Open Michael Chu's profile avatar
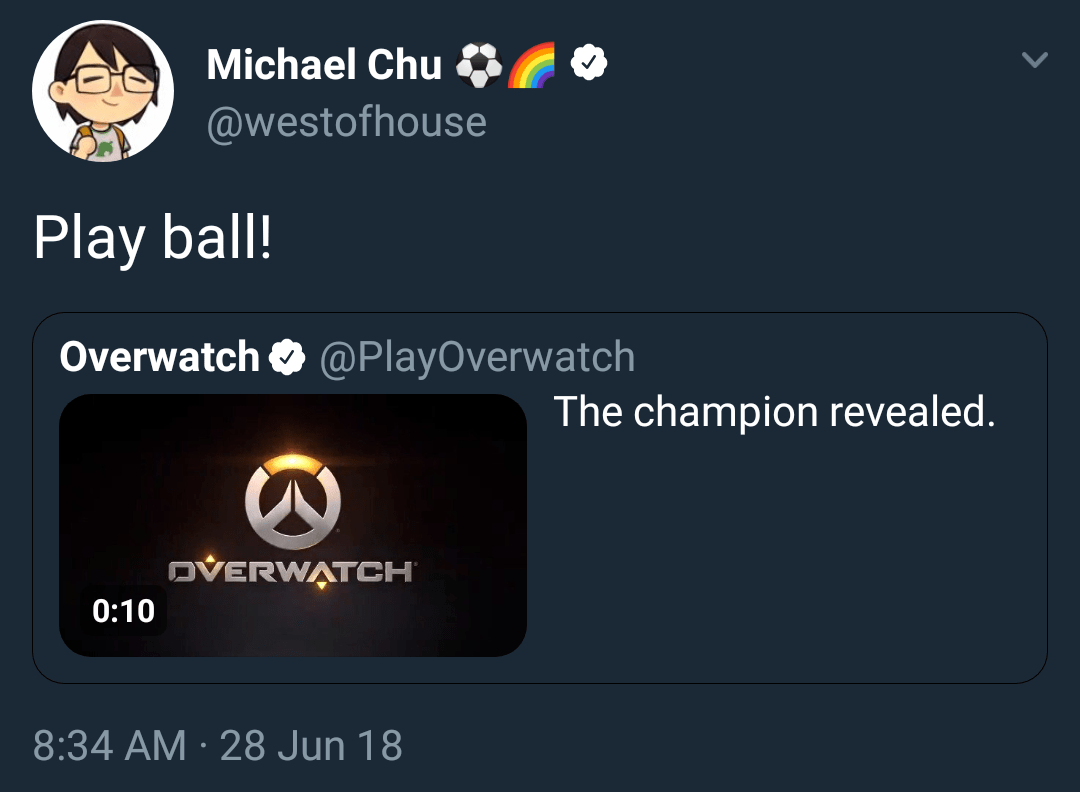The image size is (1080, 792). (x=103, y=91)
